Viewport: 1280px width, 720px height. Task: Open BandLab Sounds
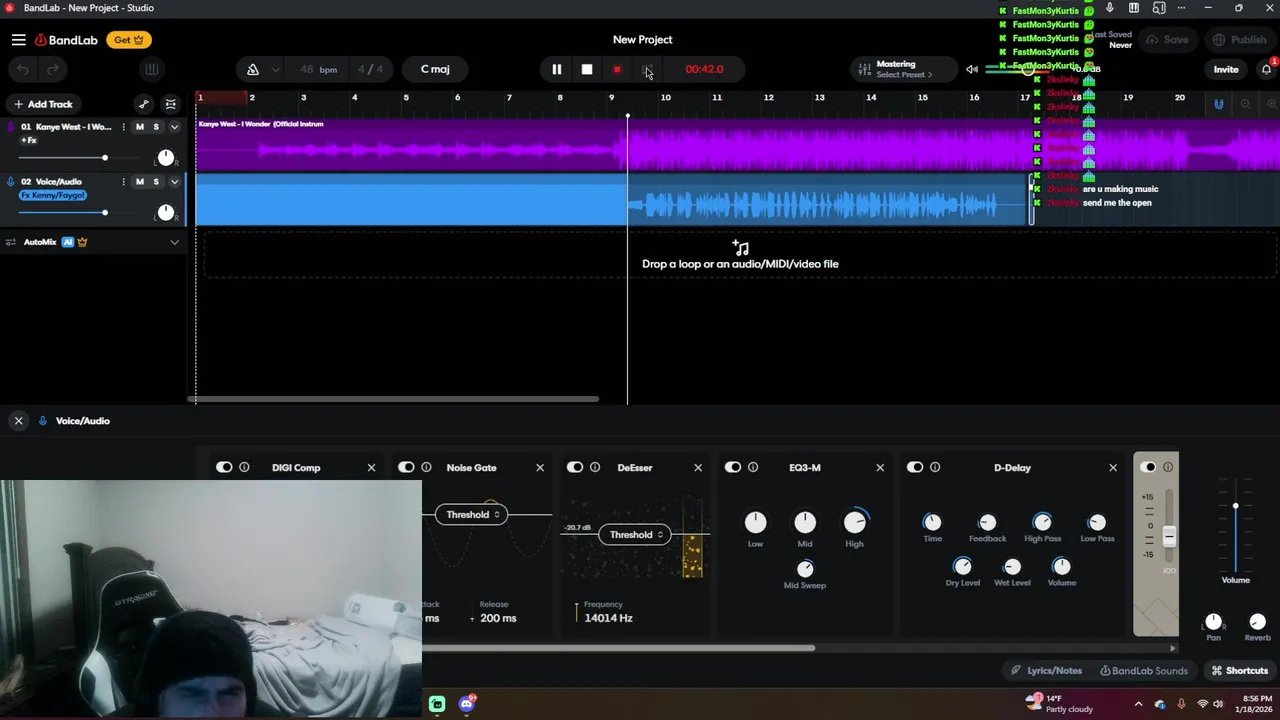1144,671
